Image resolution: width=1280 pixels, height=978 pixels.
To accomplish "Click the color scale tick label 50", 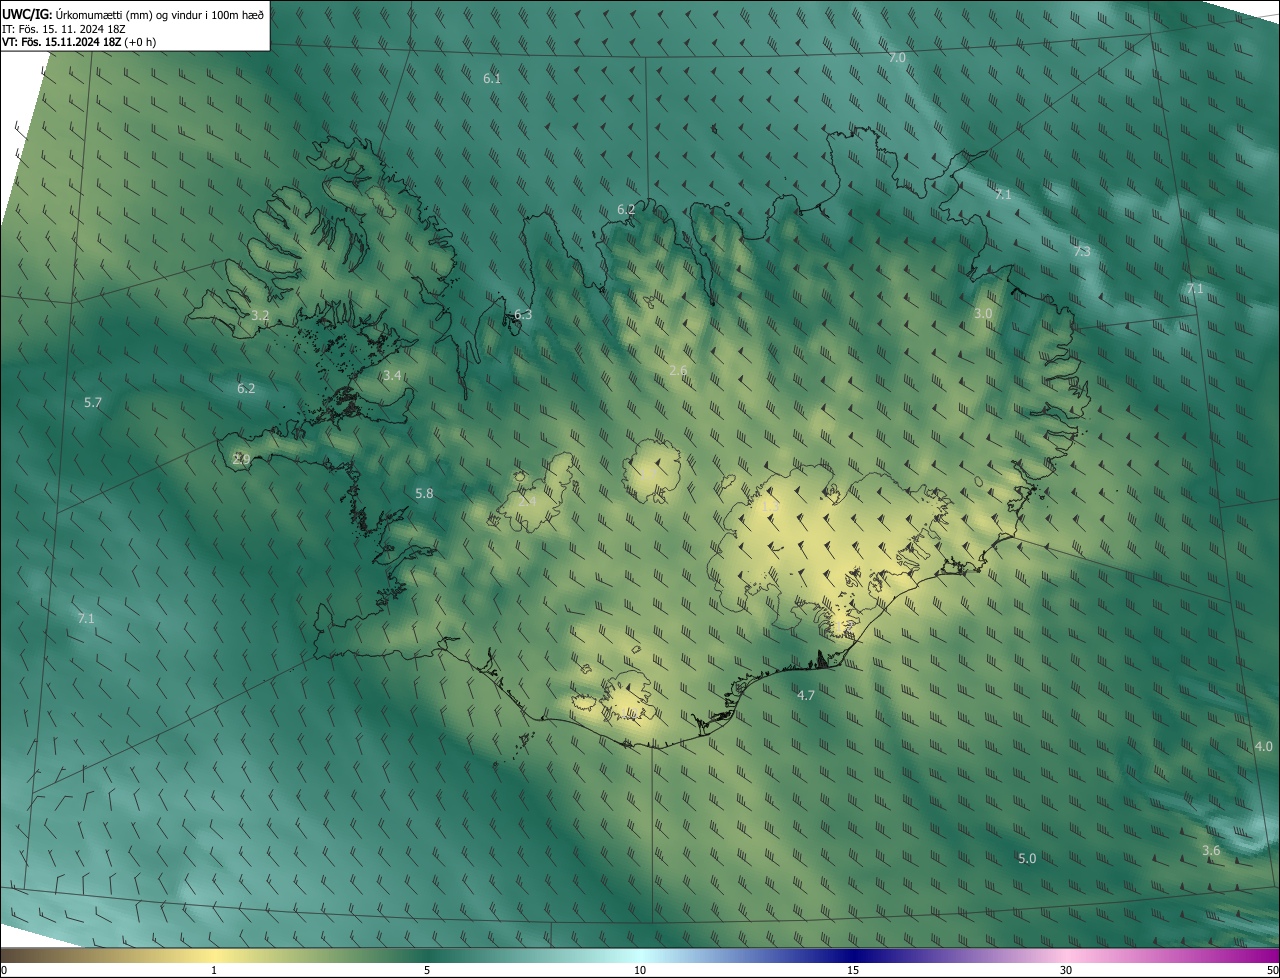I will pyautogui.click(x=1272, y=971).
